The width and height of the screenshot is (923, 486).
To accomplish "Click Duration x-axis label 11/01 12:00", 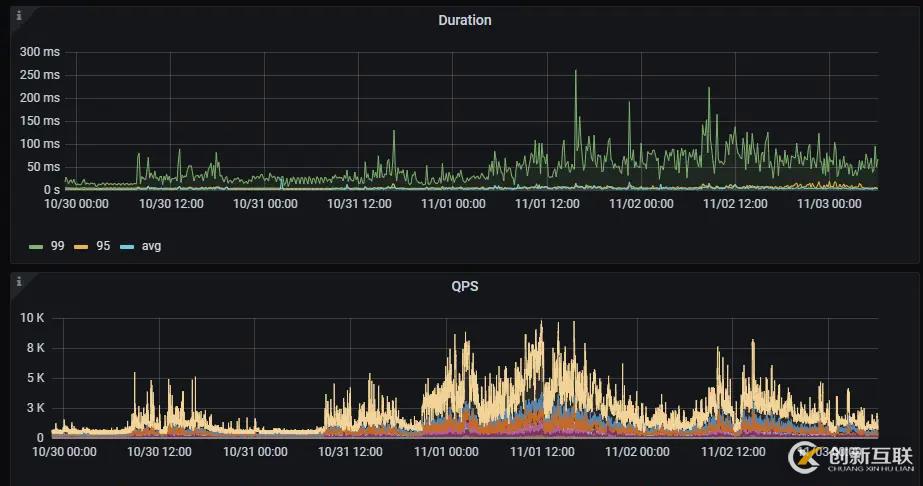I will (x=547, y=204).
